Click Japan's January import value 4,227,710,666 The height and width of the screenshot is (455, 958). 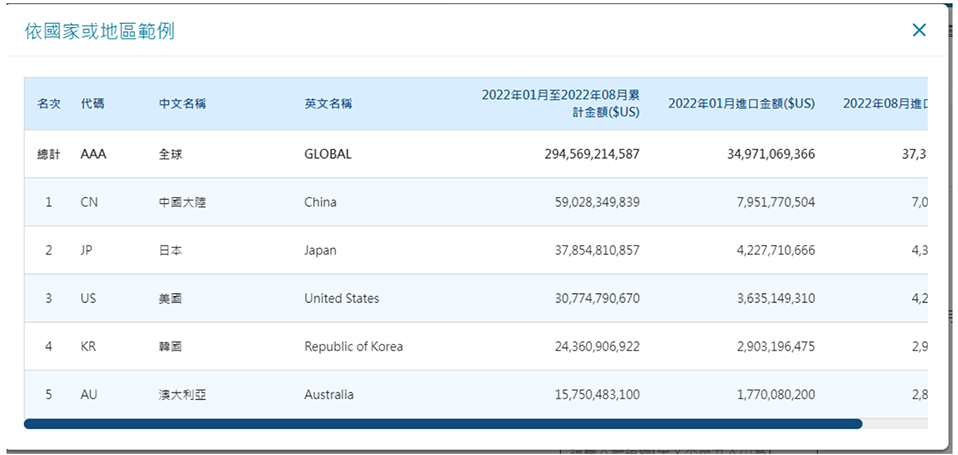(x=760, y=251)
